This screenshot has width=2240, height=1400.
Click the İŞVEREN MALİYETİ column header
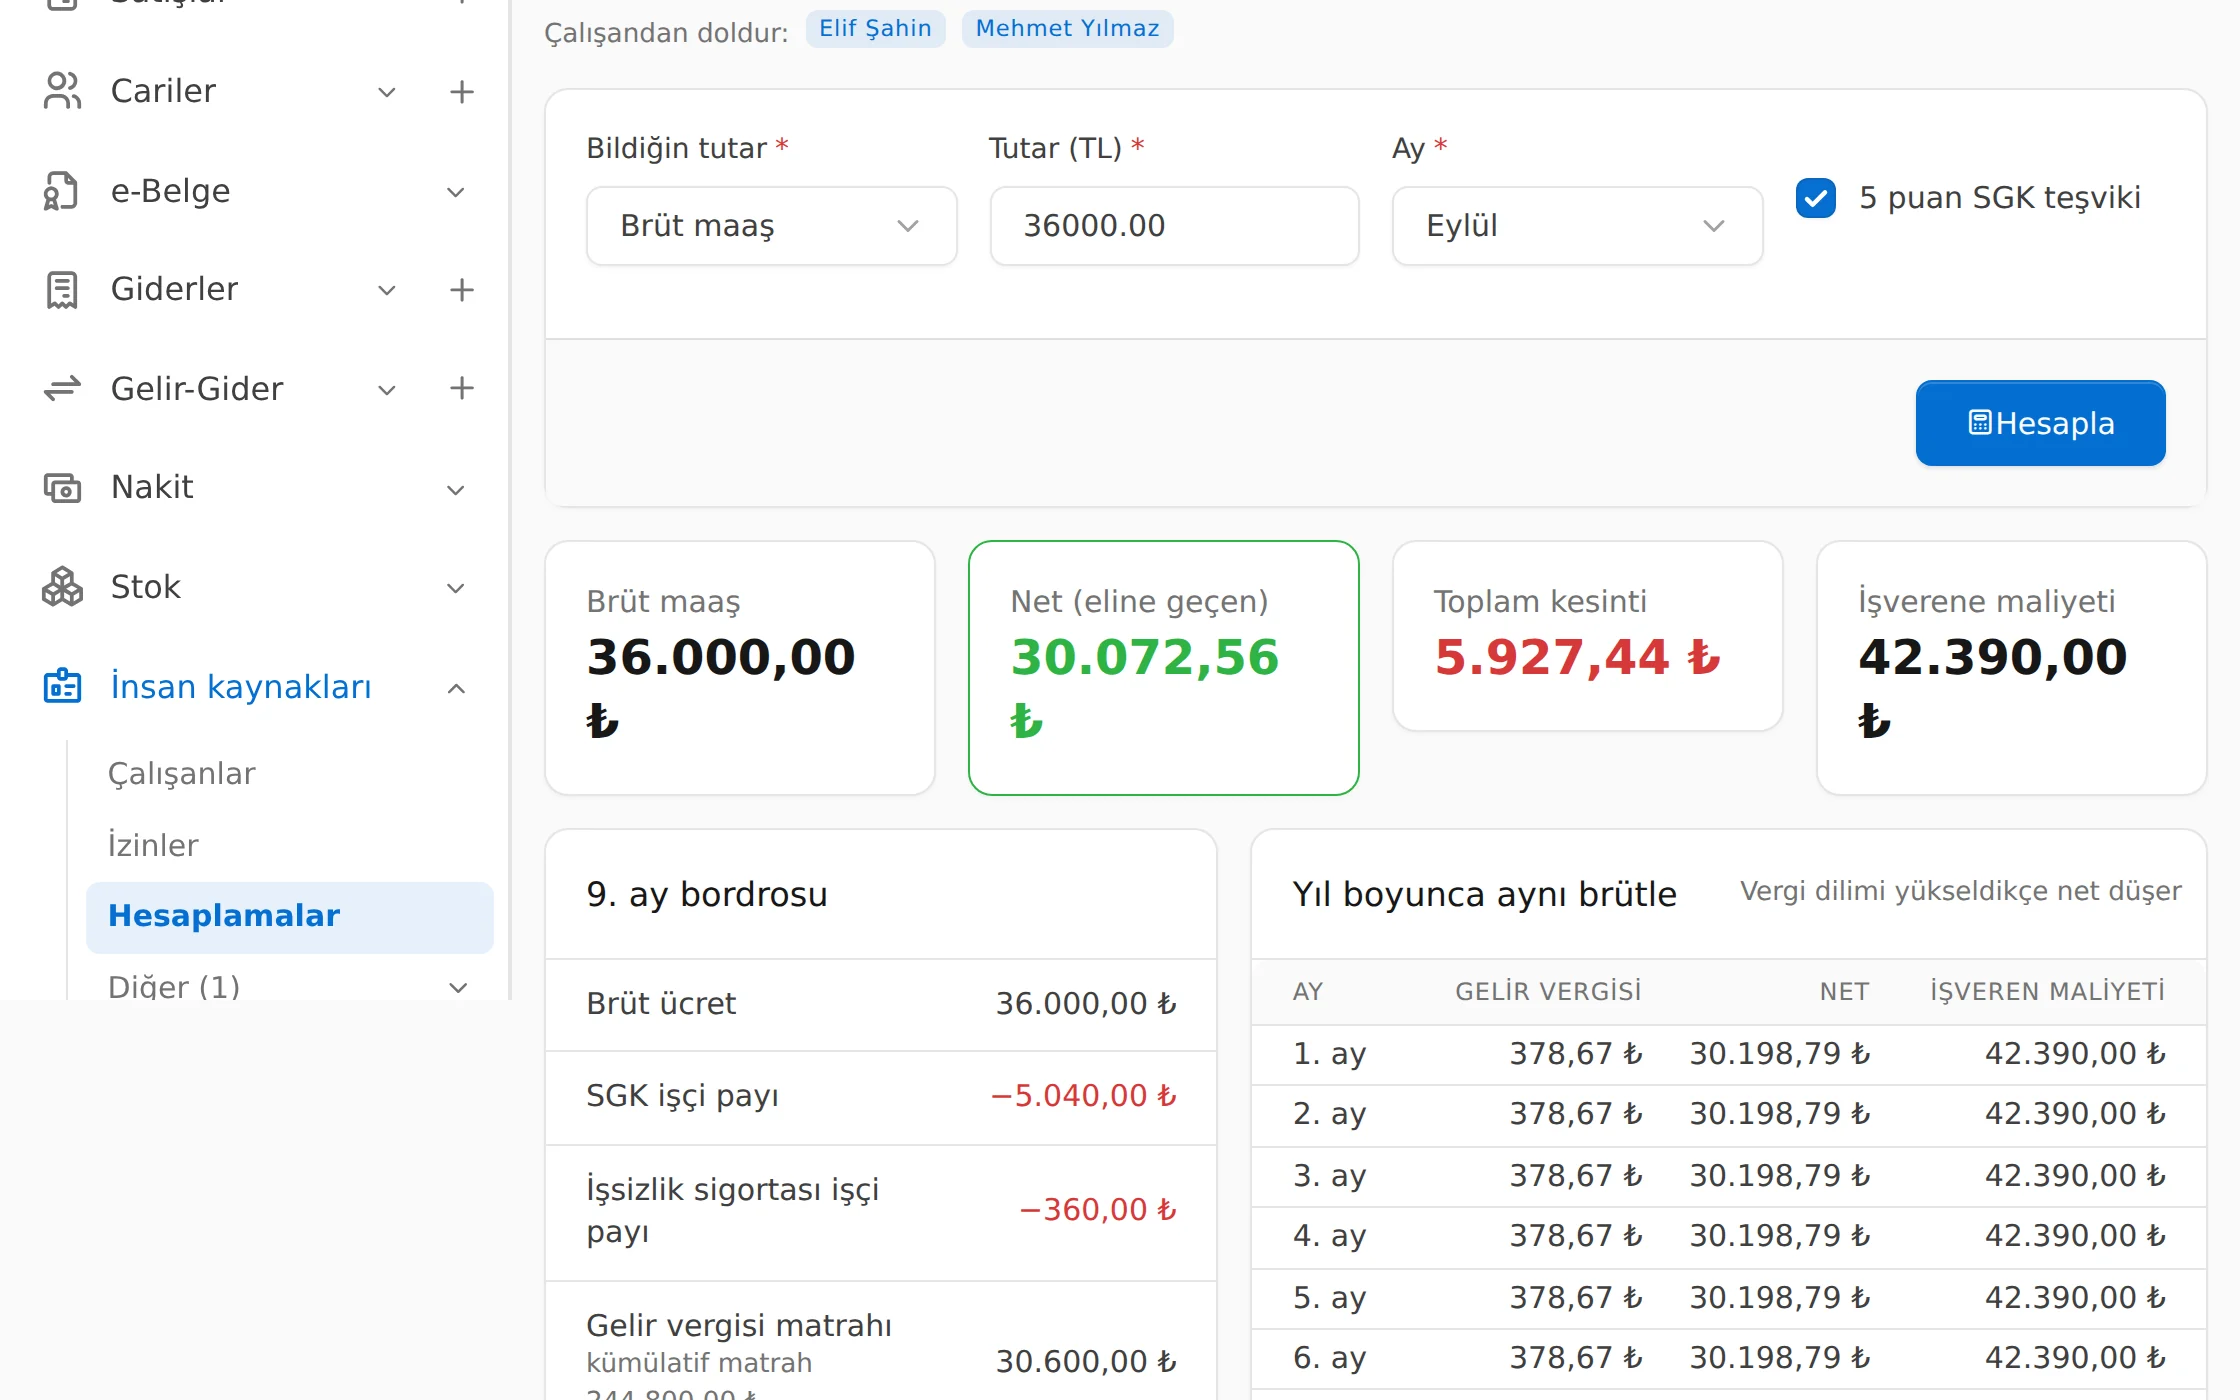coord(2047,992)
